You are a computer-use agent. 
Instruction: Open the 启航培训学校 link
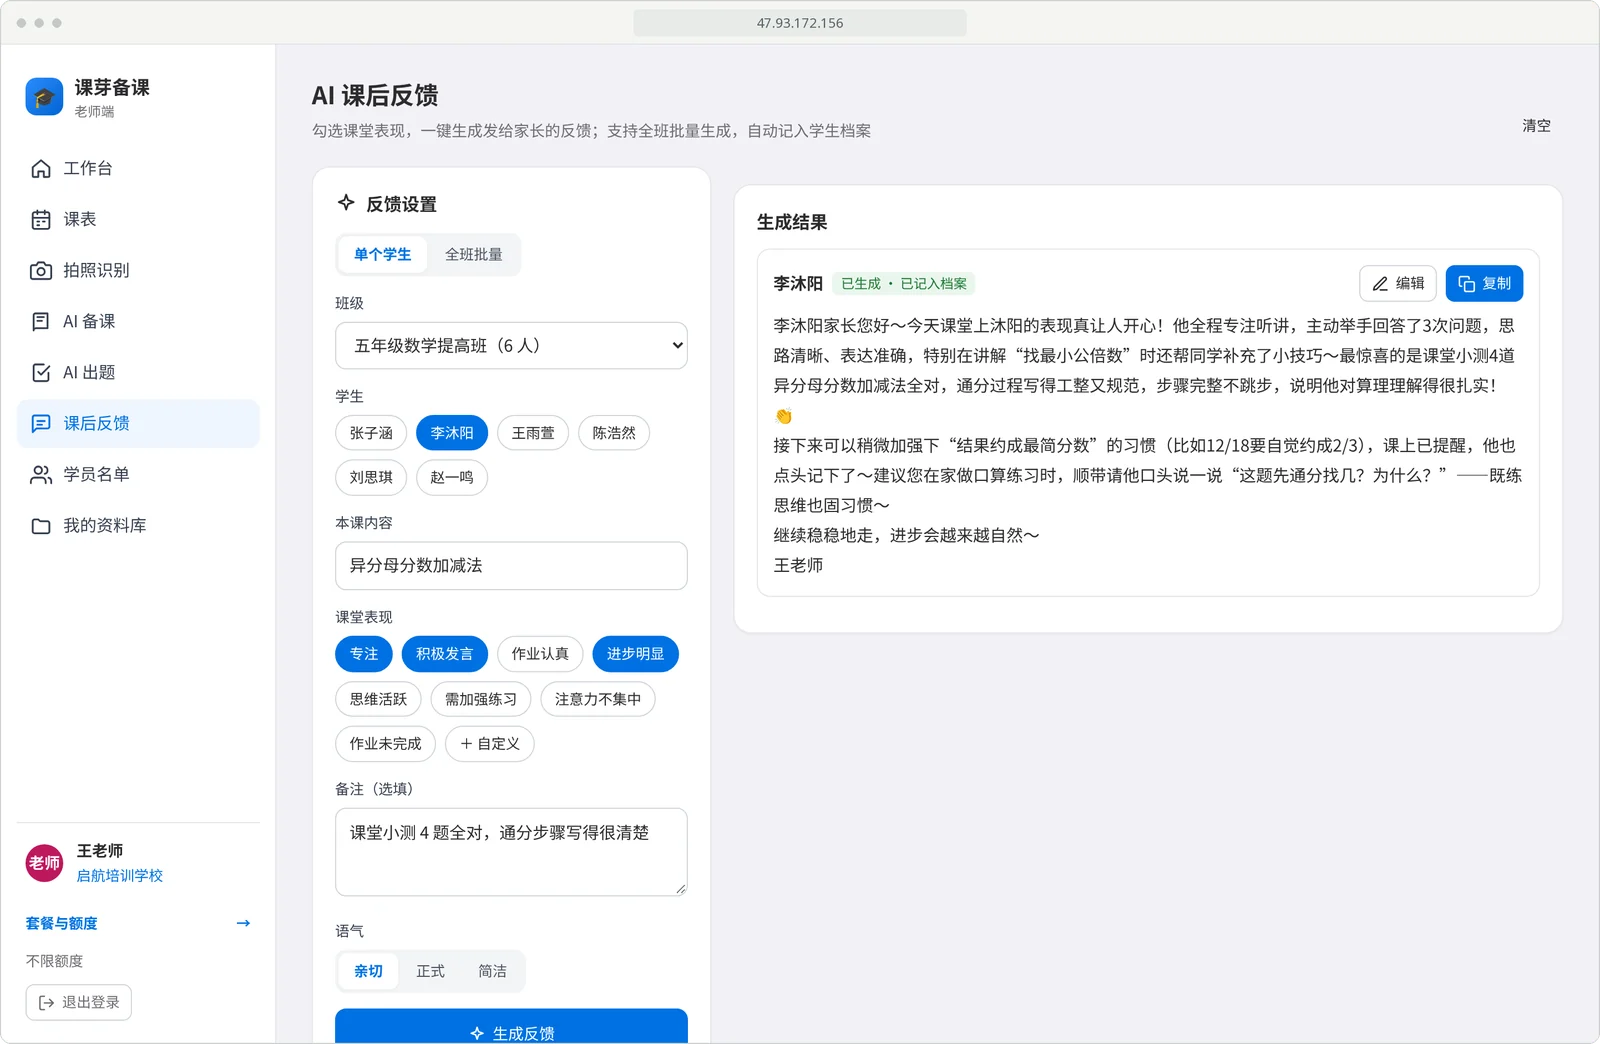(120, 876)
